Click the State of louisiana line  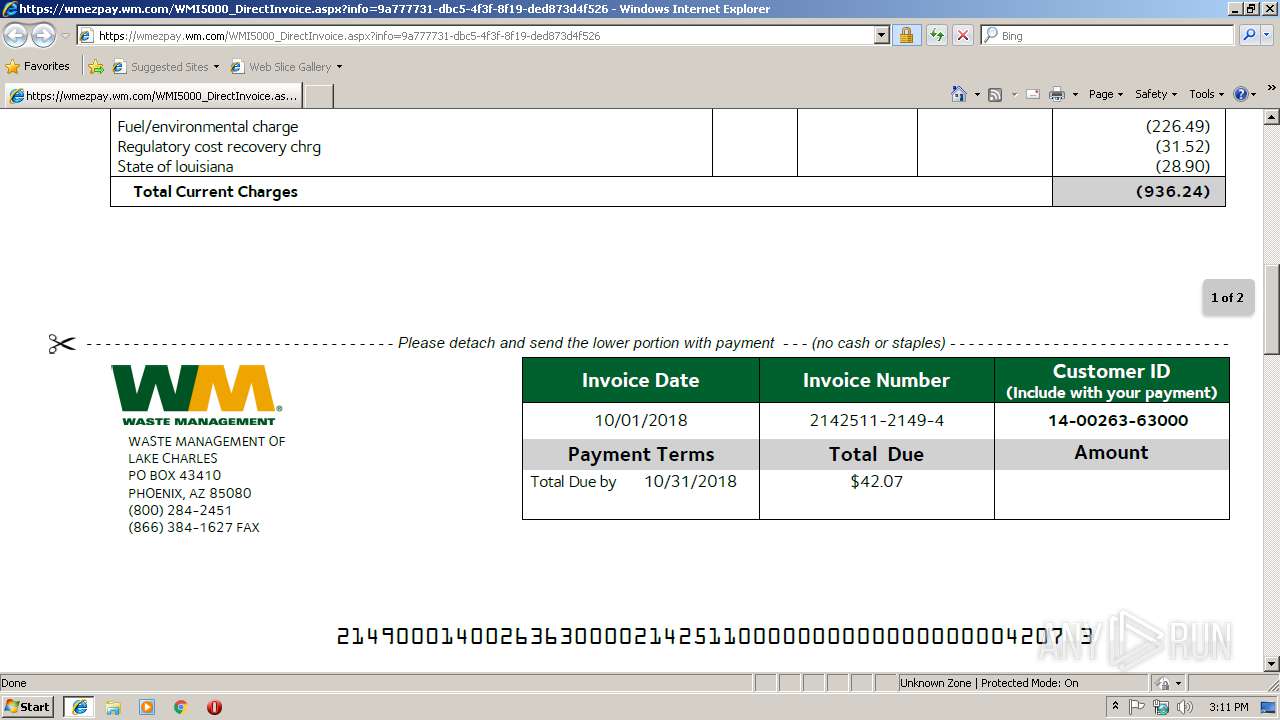175,167
